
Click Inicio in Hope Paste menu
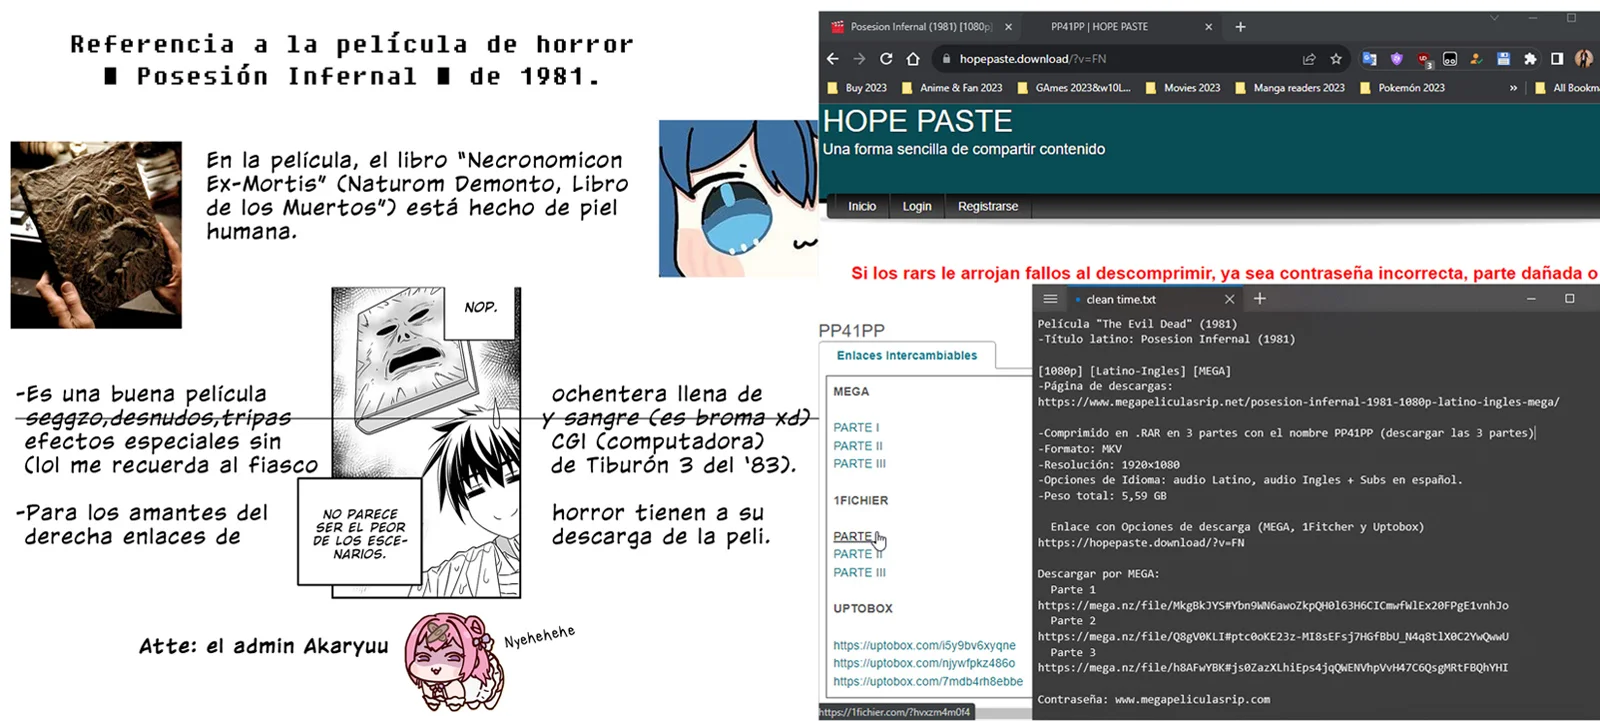[x=862, y=206]
